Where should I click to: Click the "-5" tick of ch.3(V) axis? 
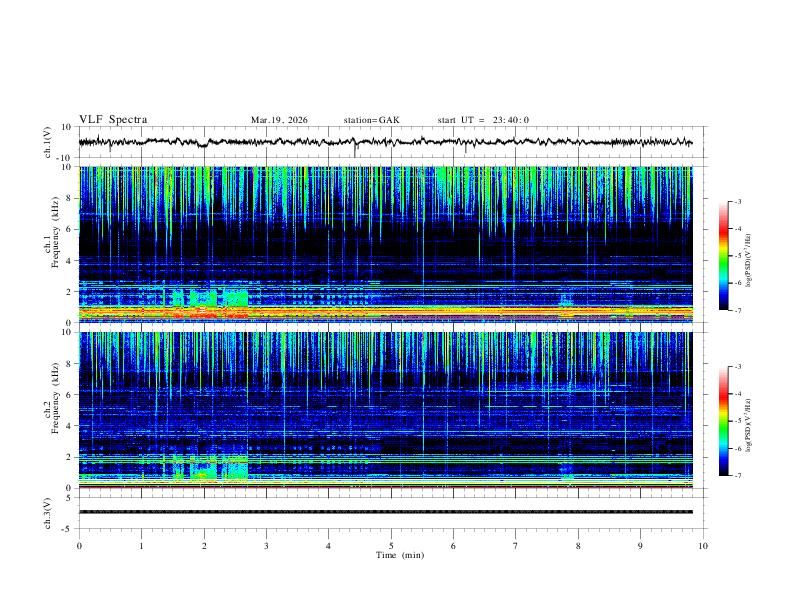click(x=68, y=529)
